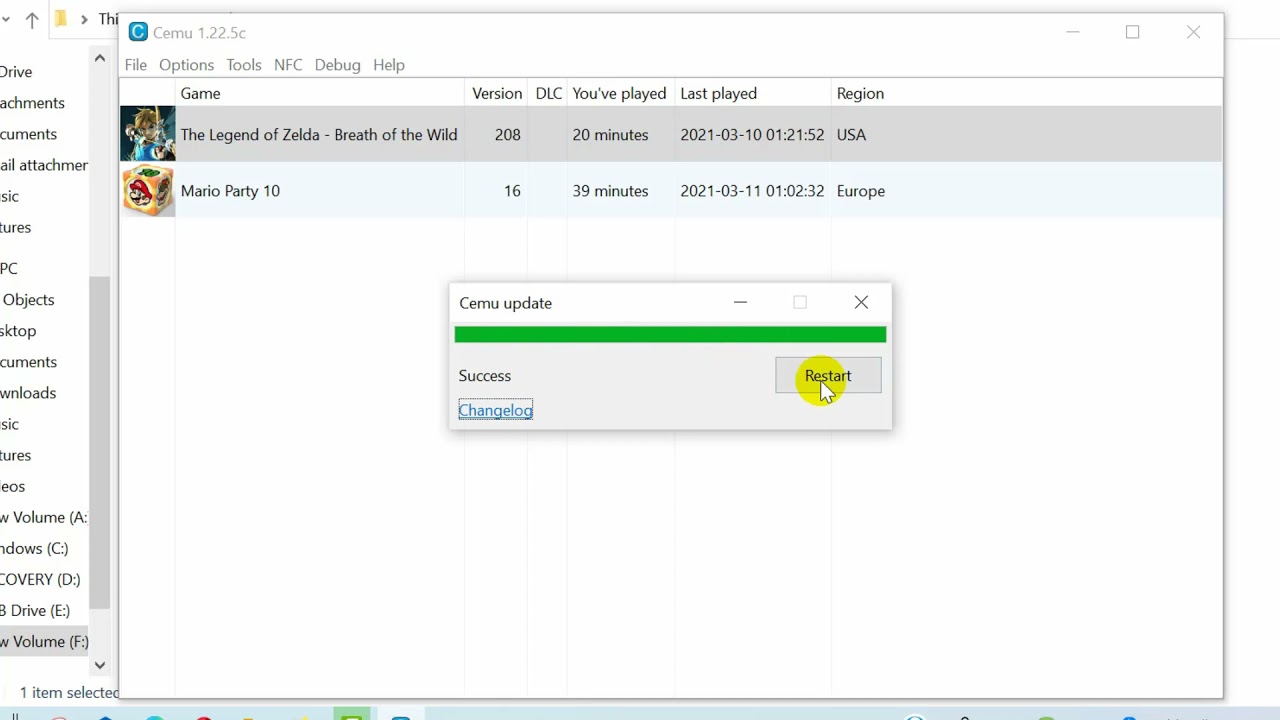Sort by the DLC column header
1280x720 pixels.
[548, 93]
